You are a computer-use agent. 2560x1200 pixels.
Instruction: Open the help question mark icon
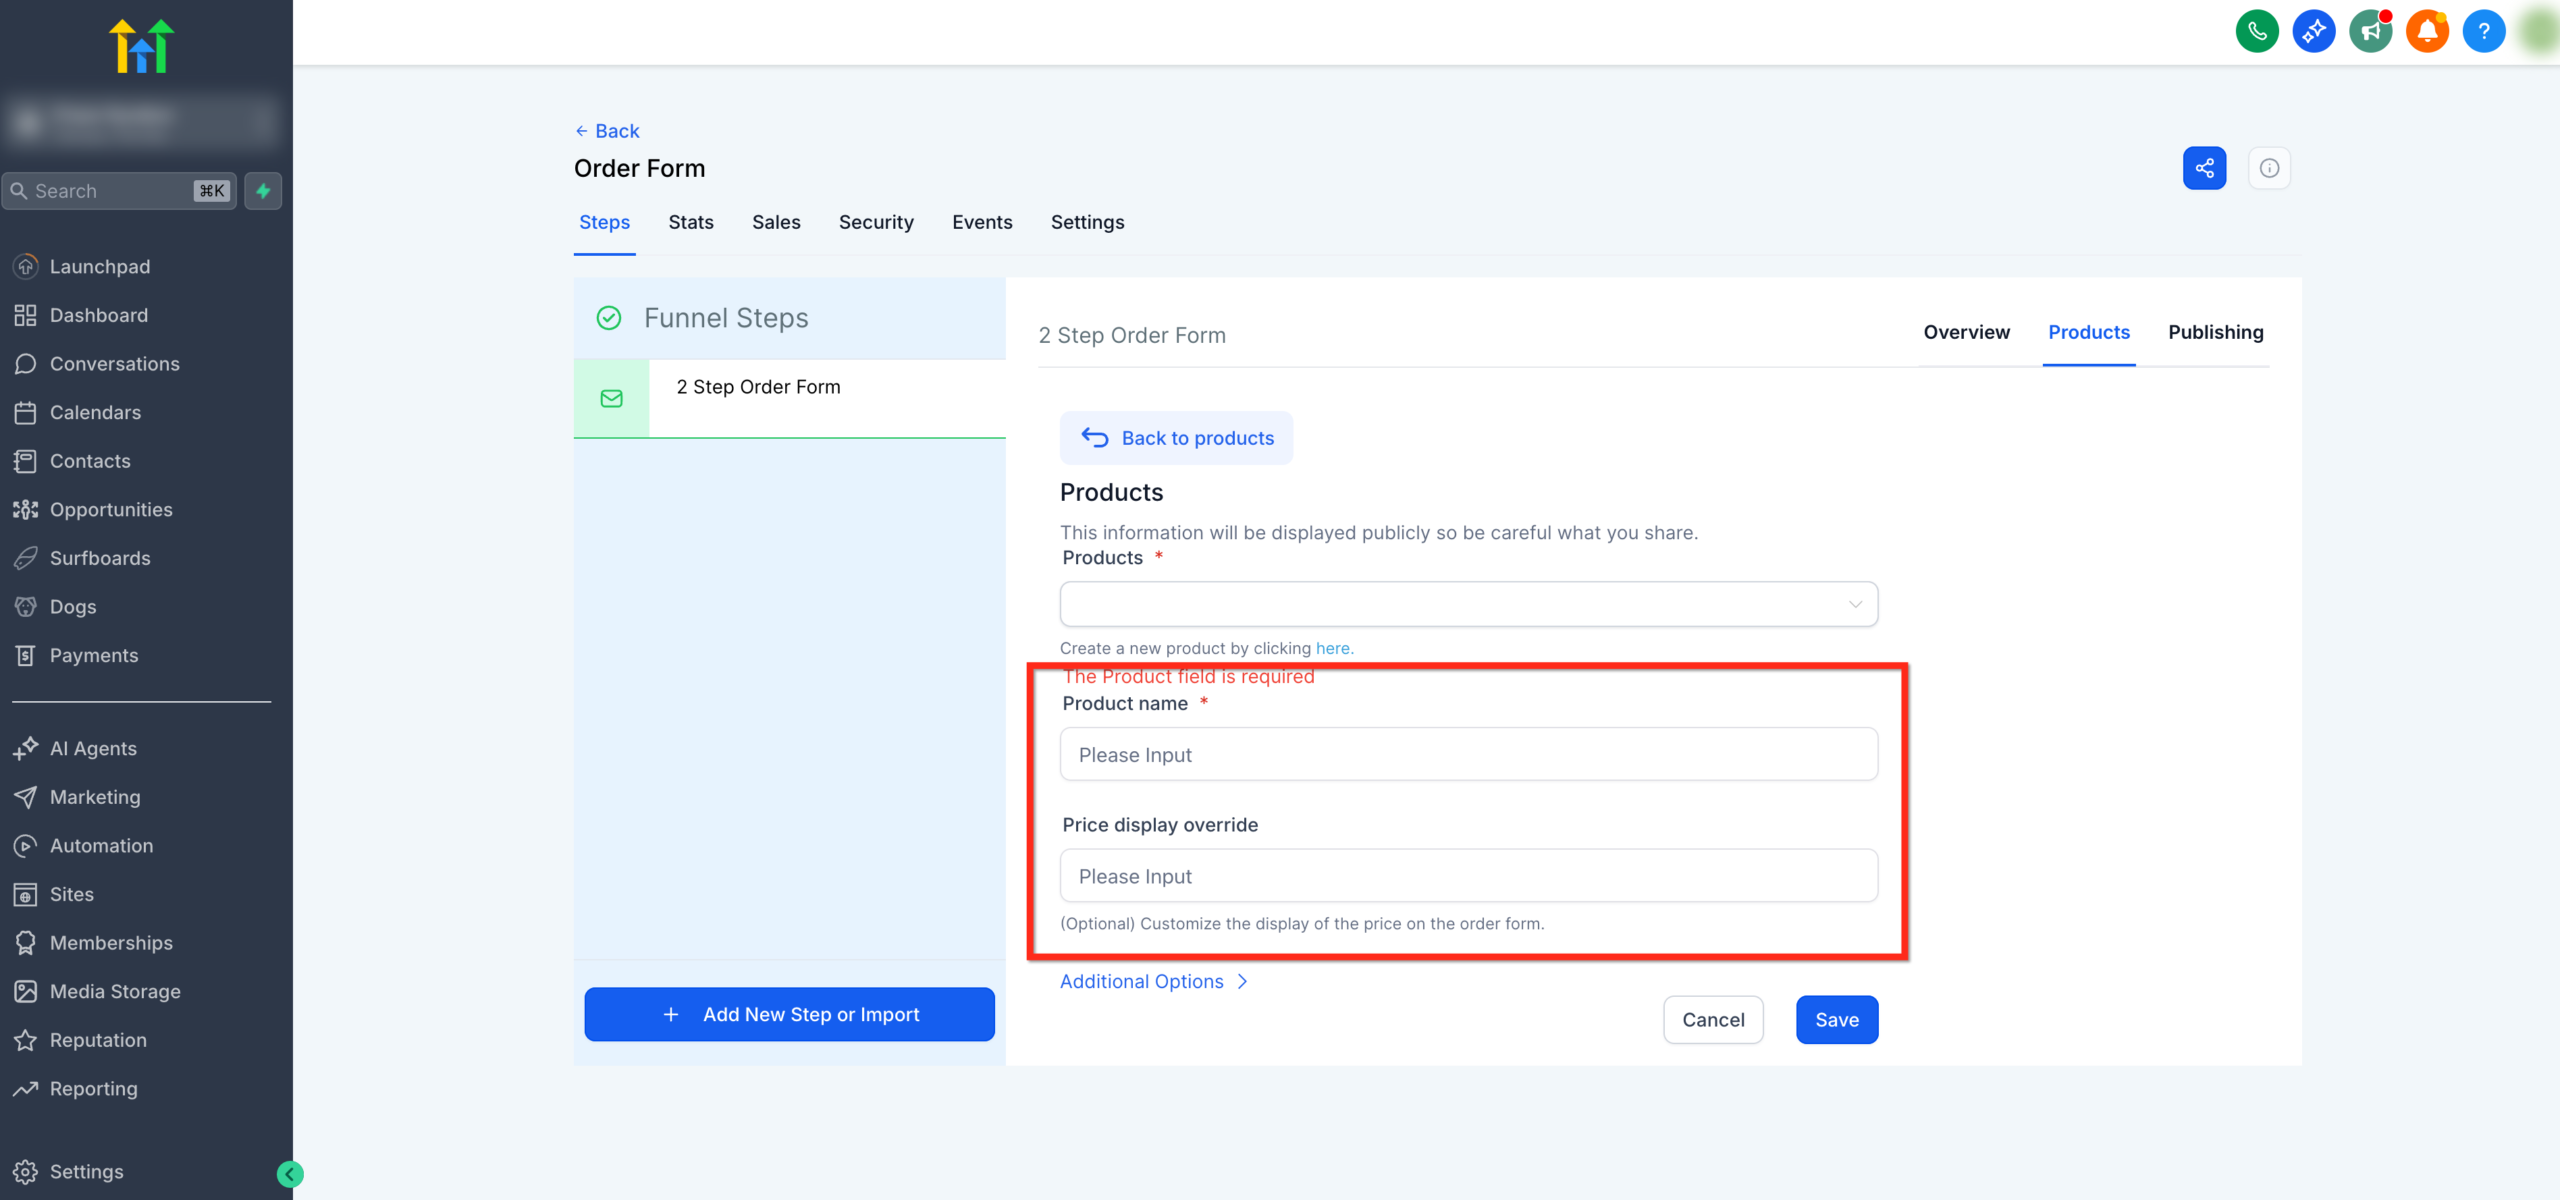[x=2485, y=31]
